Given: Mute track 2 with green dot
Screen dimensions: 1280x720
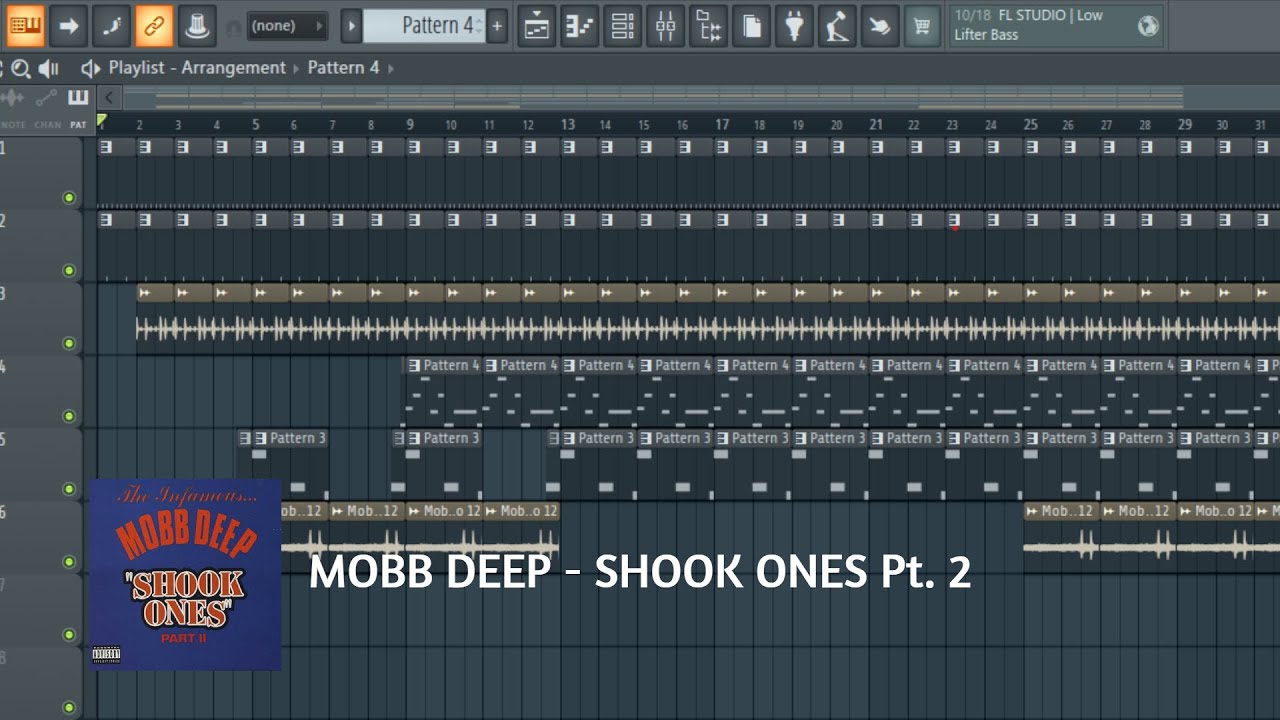Looking at the screenshot, I should (69, 270).
